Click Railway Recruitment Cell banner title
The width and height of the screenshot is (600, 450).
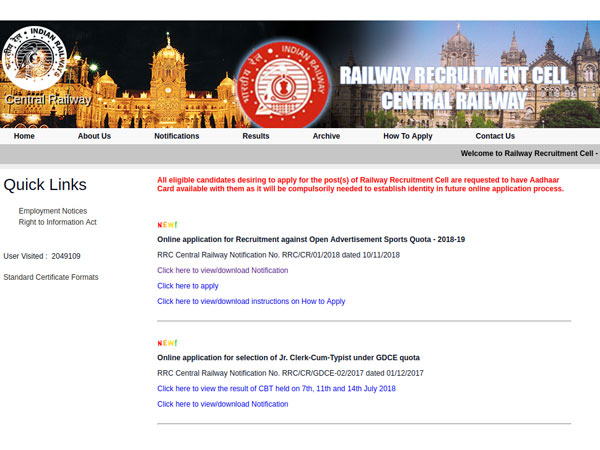pyautogui.click(x=453, y=88)
